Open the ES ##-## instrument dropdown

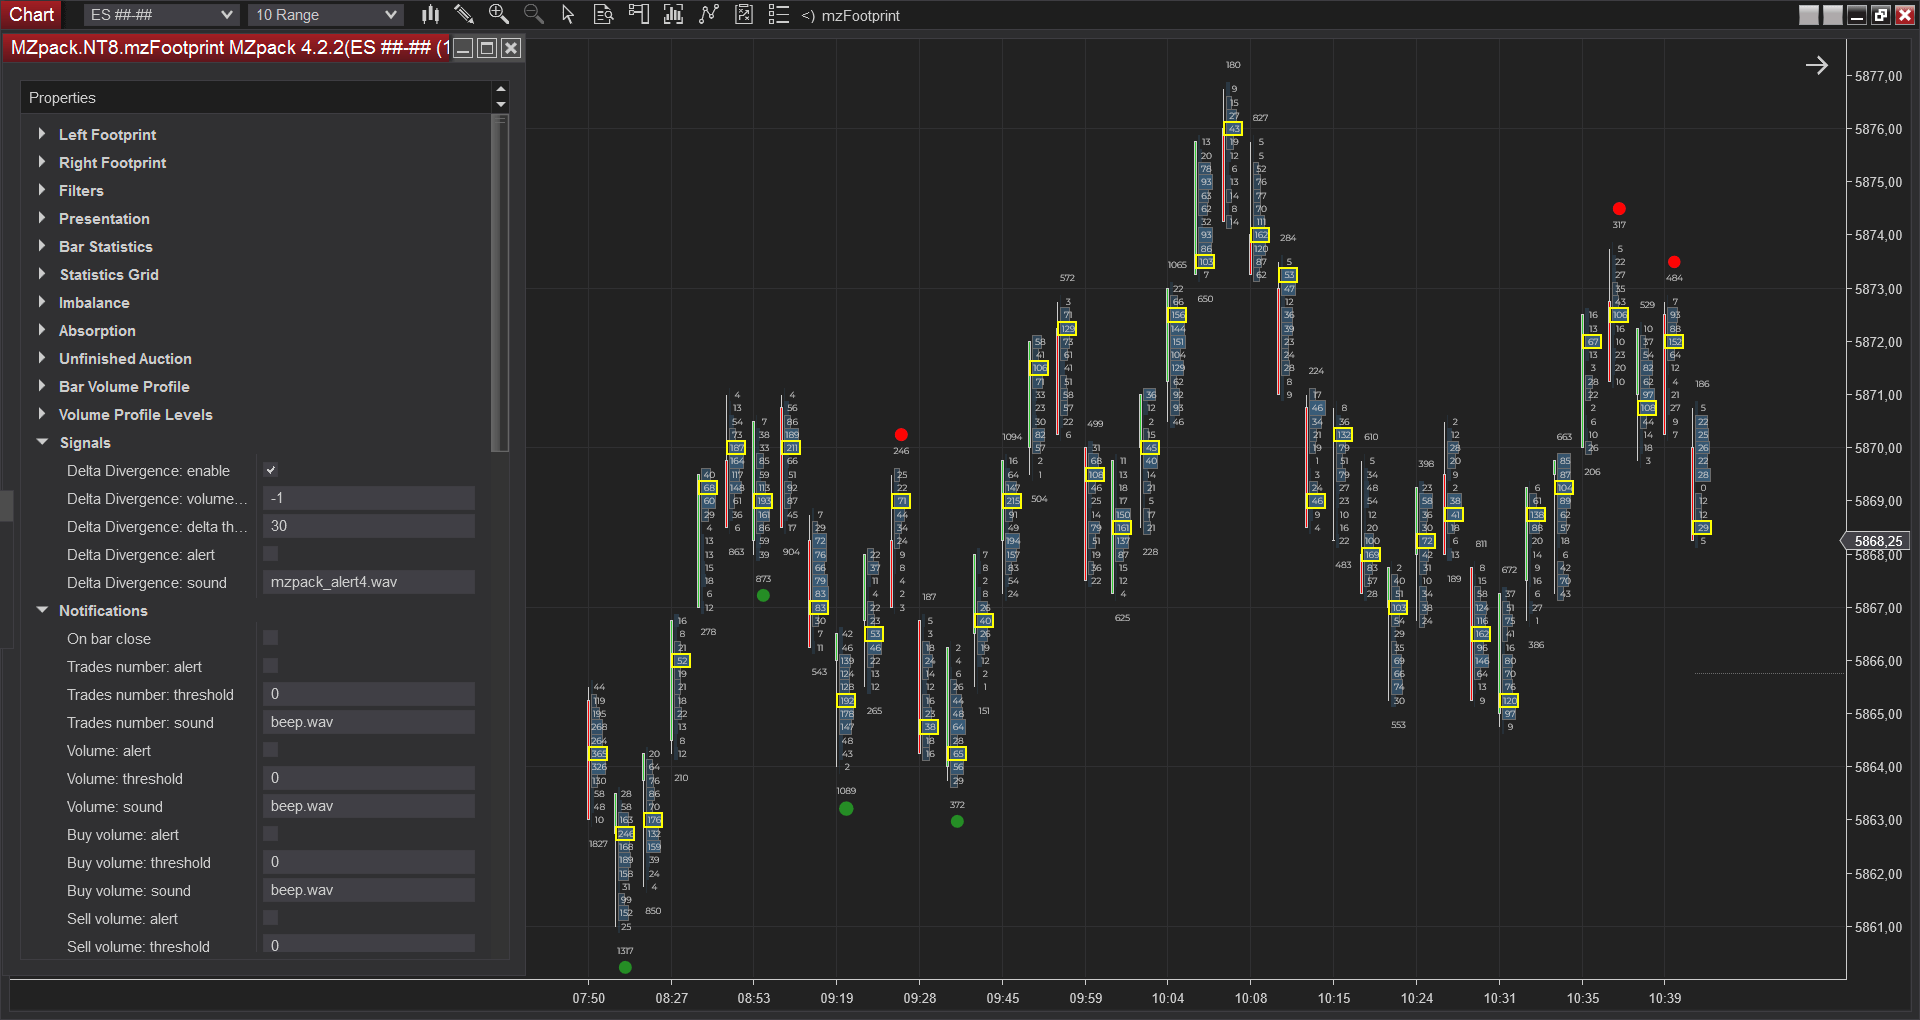[160, 15]
